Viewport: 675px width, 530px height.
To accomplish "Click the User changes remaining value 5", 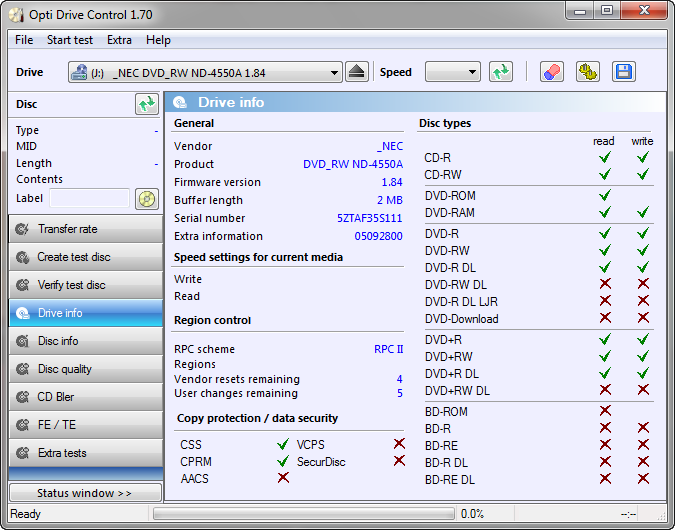I will point(400,394).
